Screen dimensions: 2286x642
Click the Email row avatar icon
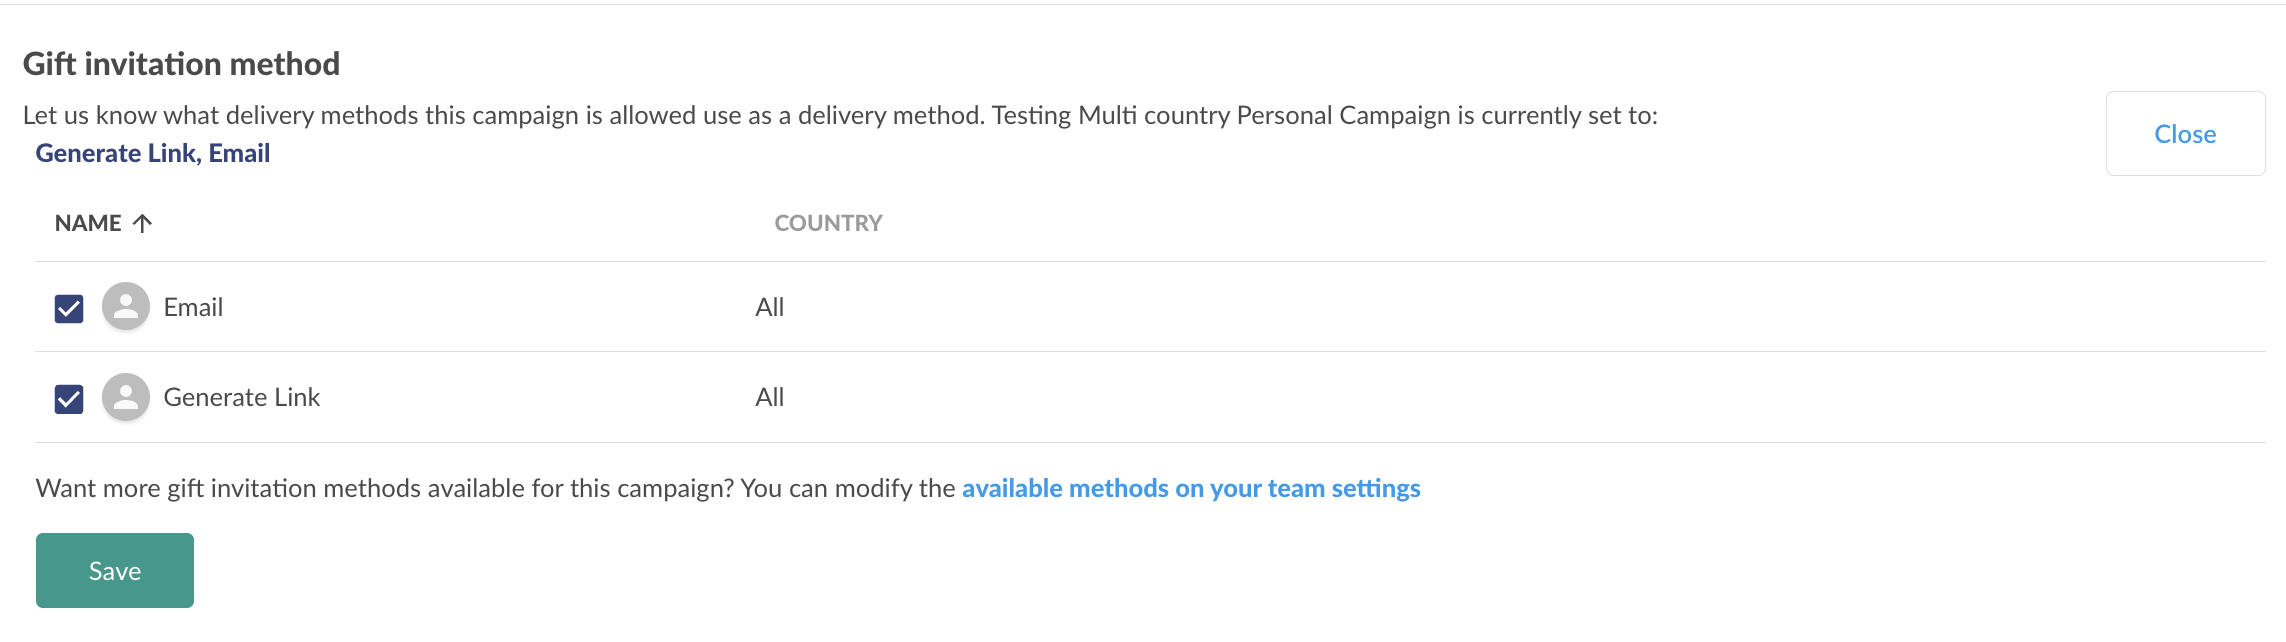(126, 306)
